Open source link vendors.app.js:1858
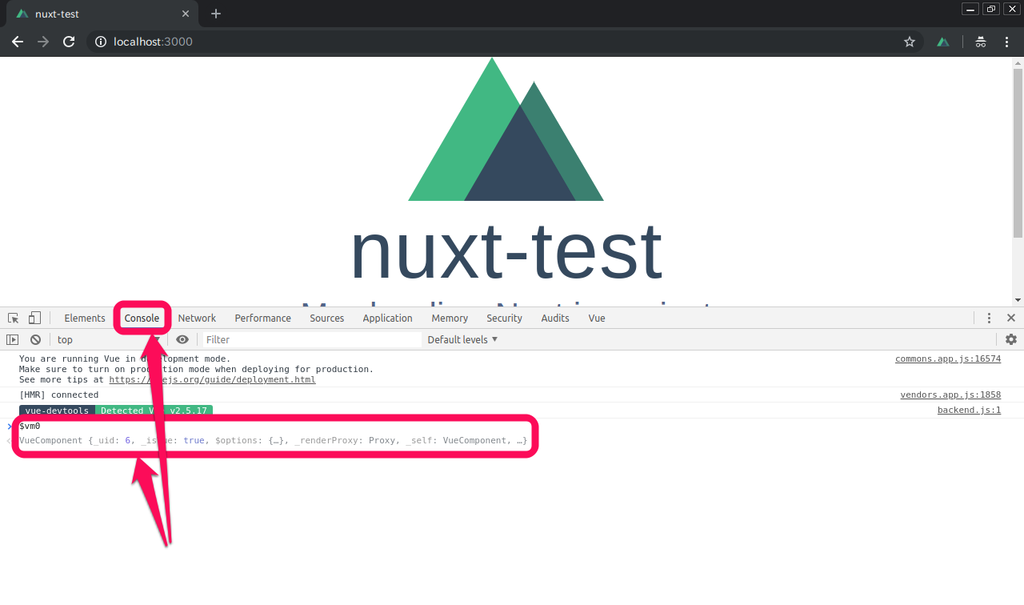This screenshot has width=1024, height=605. pyautogui.click(x=950, y=395)
